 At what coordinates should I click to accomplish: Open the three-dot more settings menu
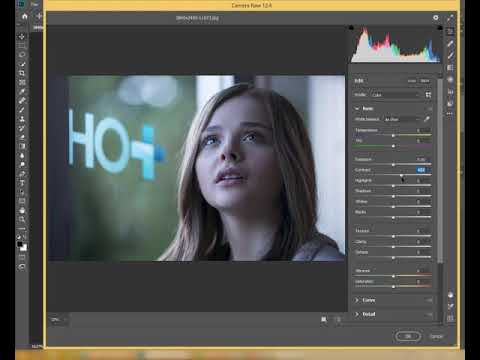click(x=450, y=114)
